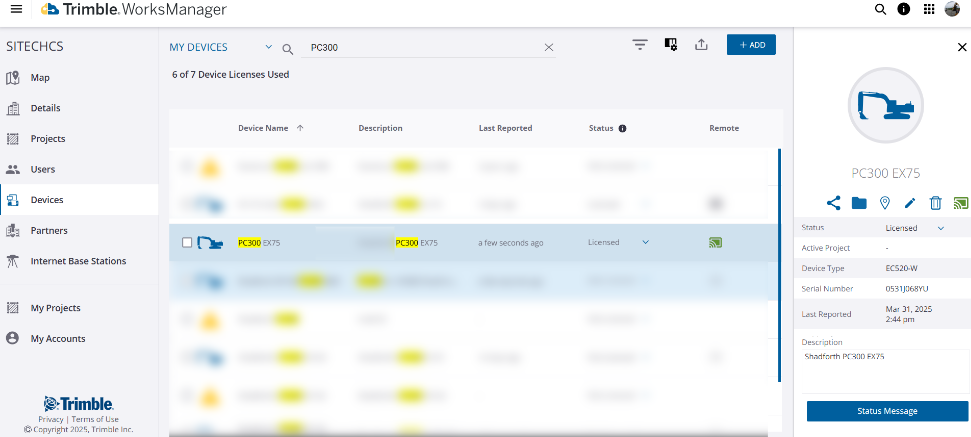Clear the PC300 search text

[549, 48]
